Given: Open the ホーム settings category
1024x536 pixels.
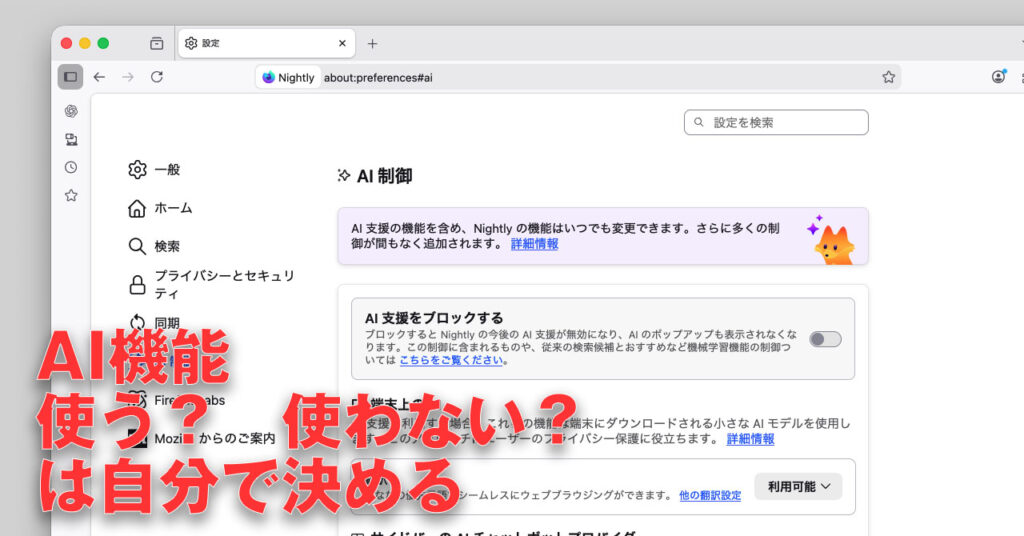Looking at the screenshot, I should (x=160, y=208).
